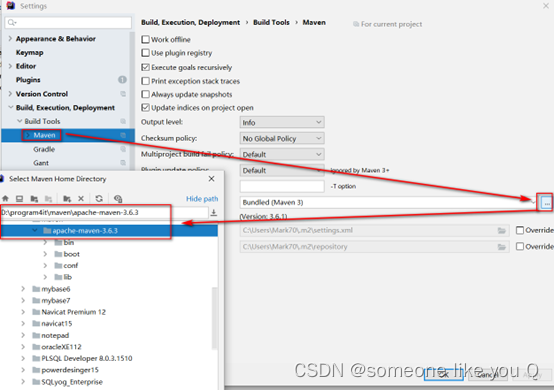
Task: Jump to the project directory icon
Action: pyautogui.click(x=34, y=199)
